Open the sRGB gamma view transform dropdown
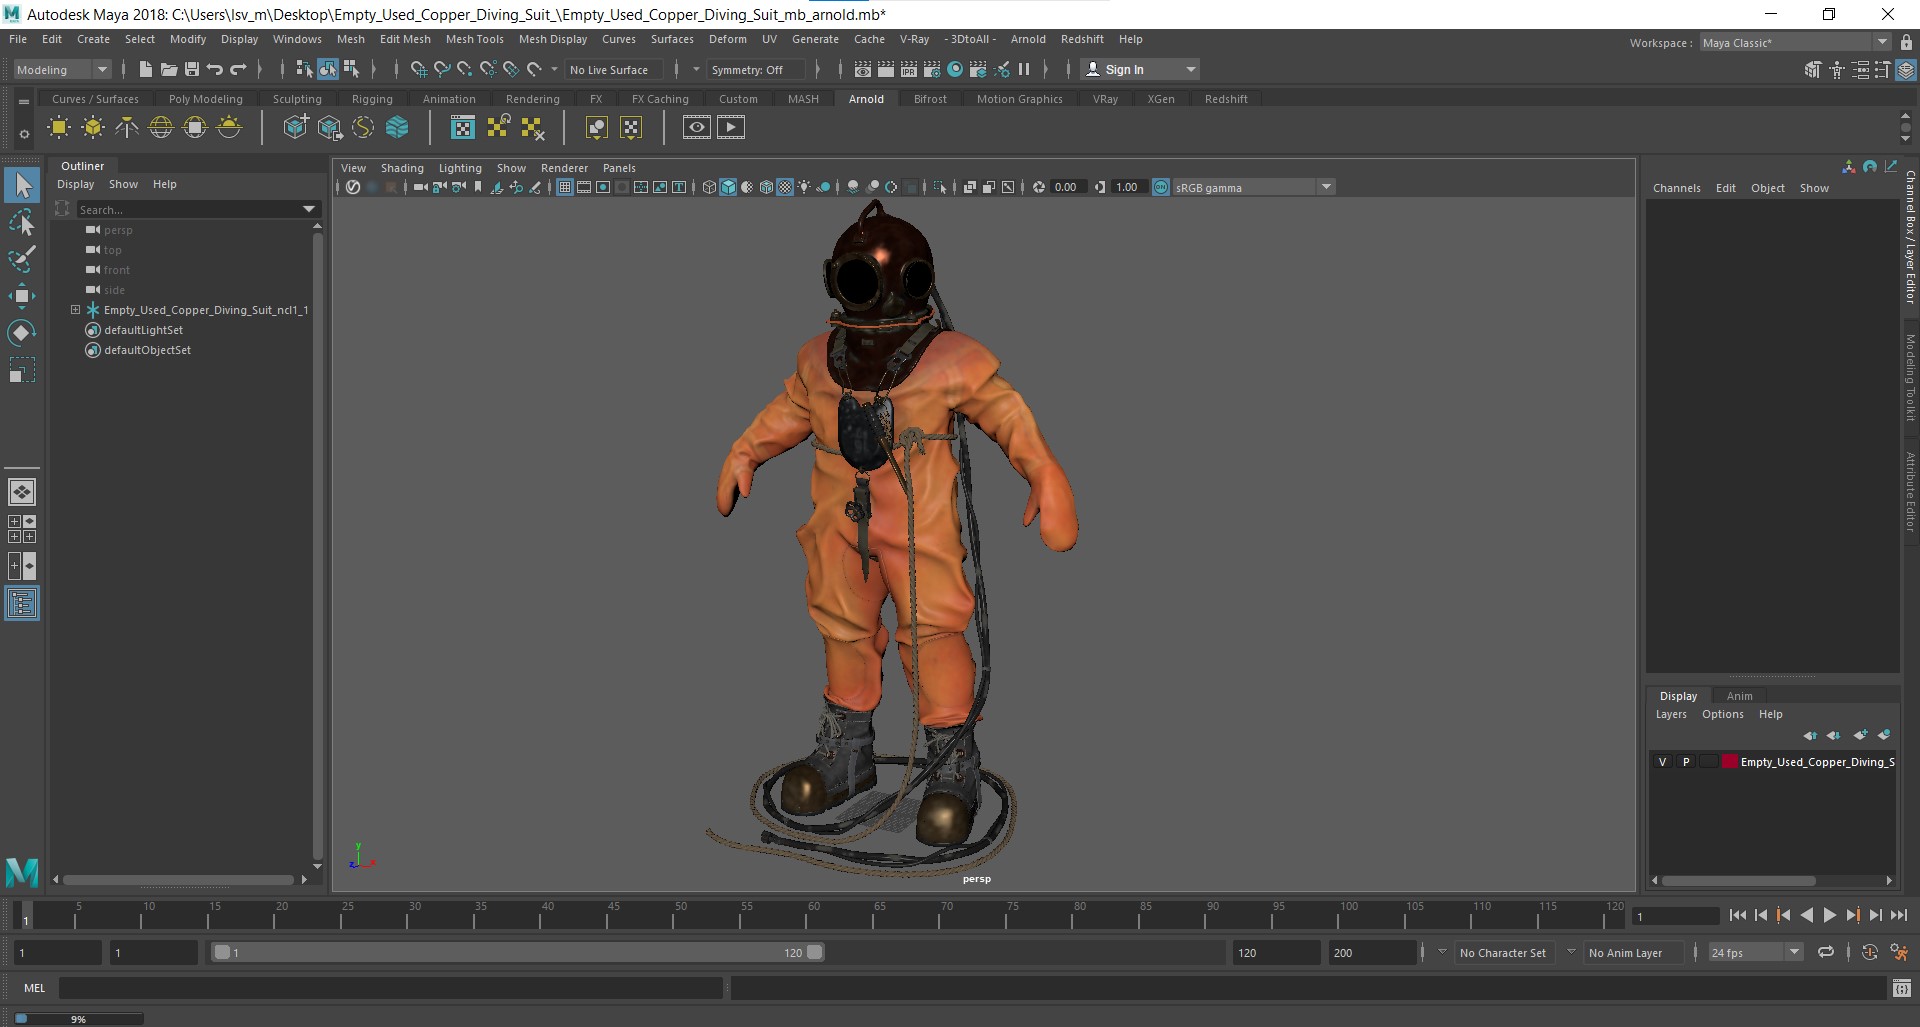Viewport: 1920px width, 1027px height. pos(1326,187)
